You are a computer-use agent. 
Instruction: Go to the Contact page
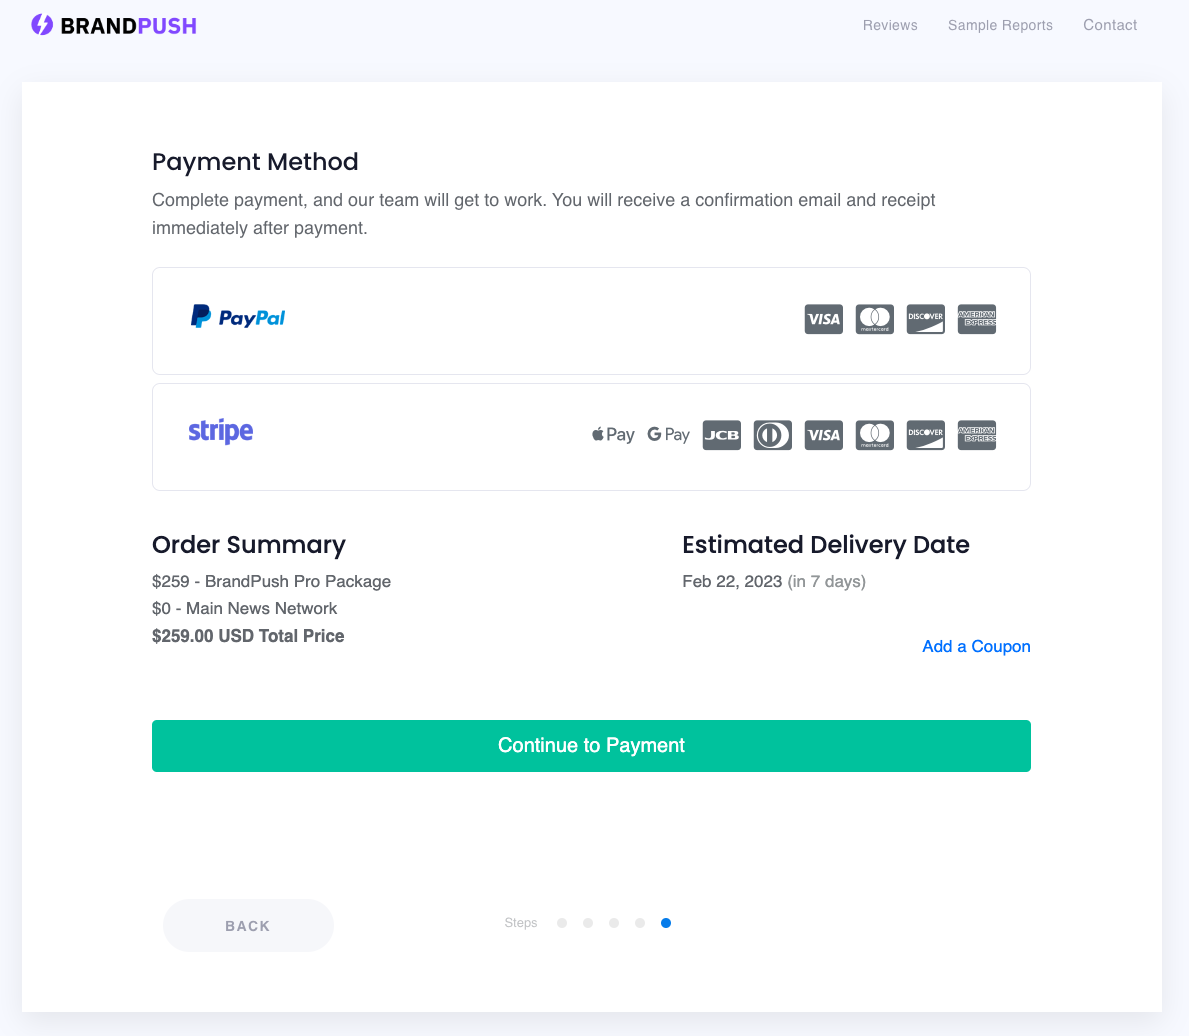pyautogui.click(x=1110, y=25)
